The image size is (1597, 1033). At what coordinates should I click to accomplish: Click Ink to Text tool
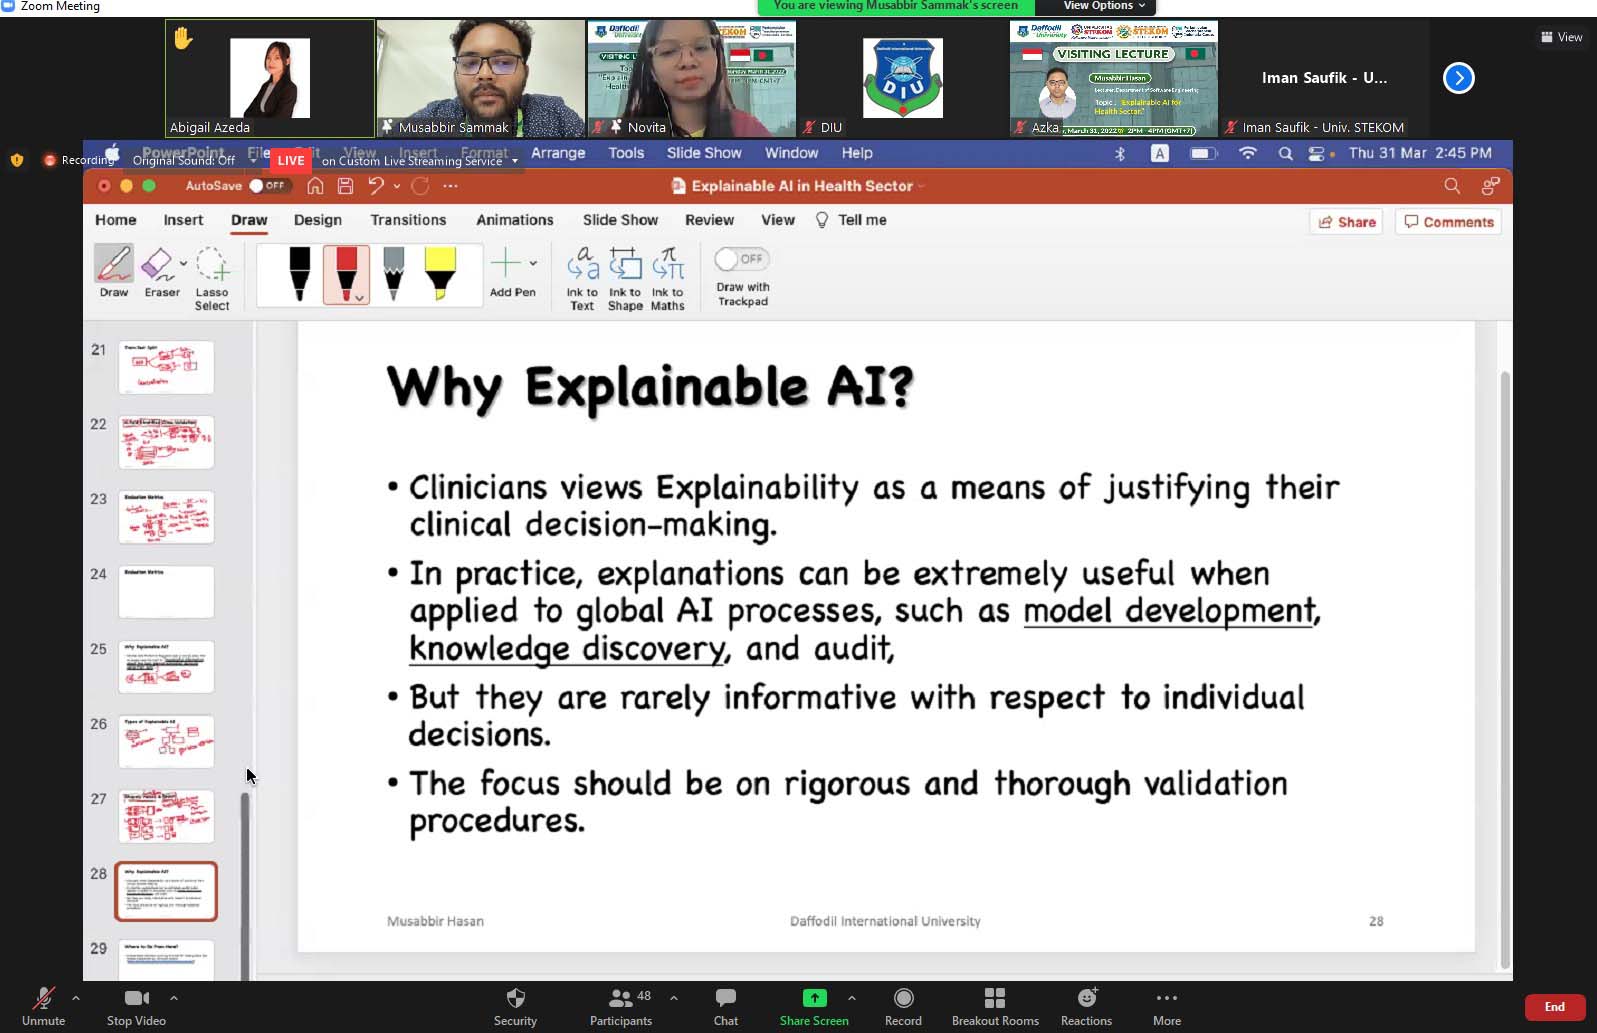[582, 279]
